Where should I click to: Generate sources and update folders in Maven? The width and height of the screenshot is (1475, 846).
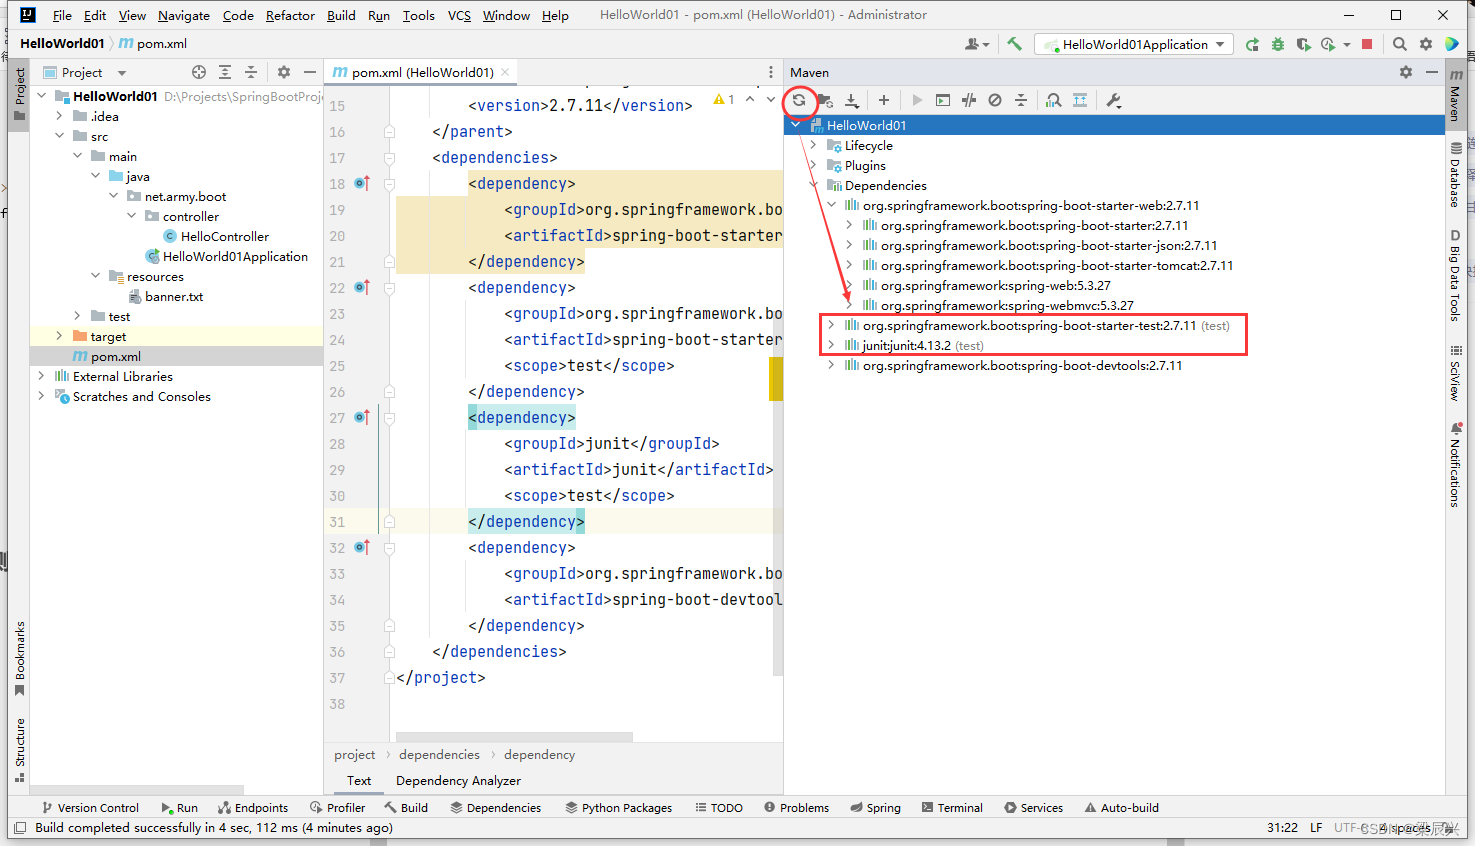(825, 100)
